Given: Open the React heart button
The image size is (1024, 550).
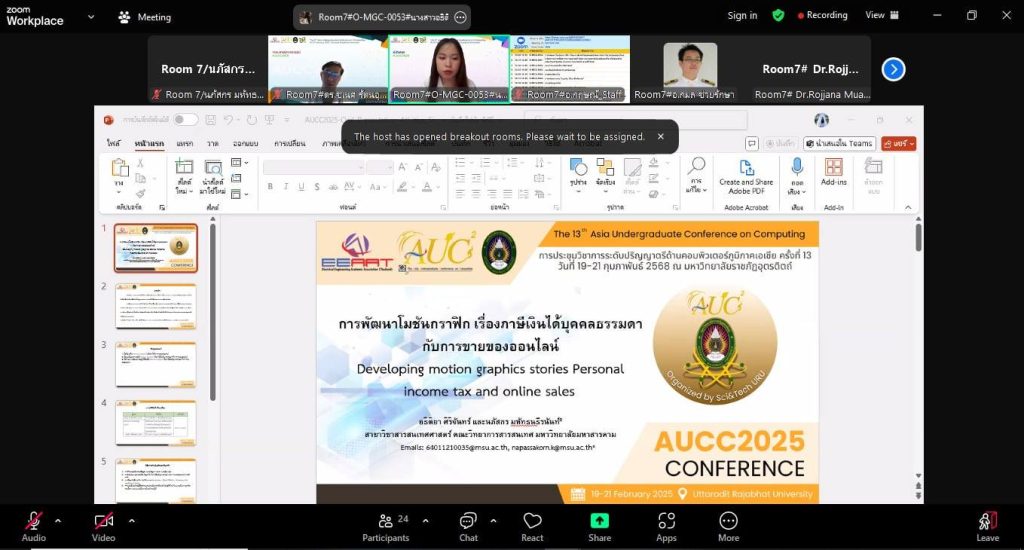Looking at the screenshot, I should (x=532, y=526).
